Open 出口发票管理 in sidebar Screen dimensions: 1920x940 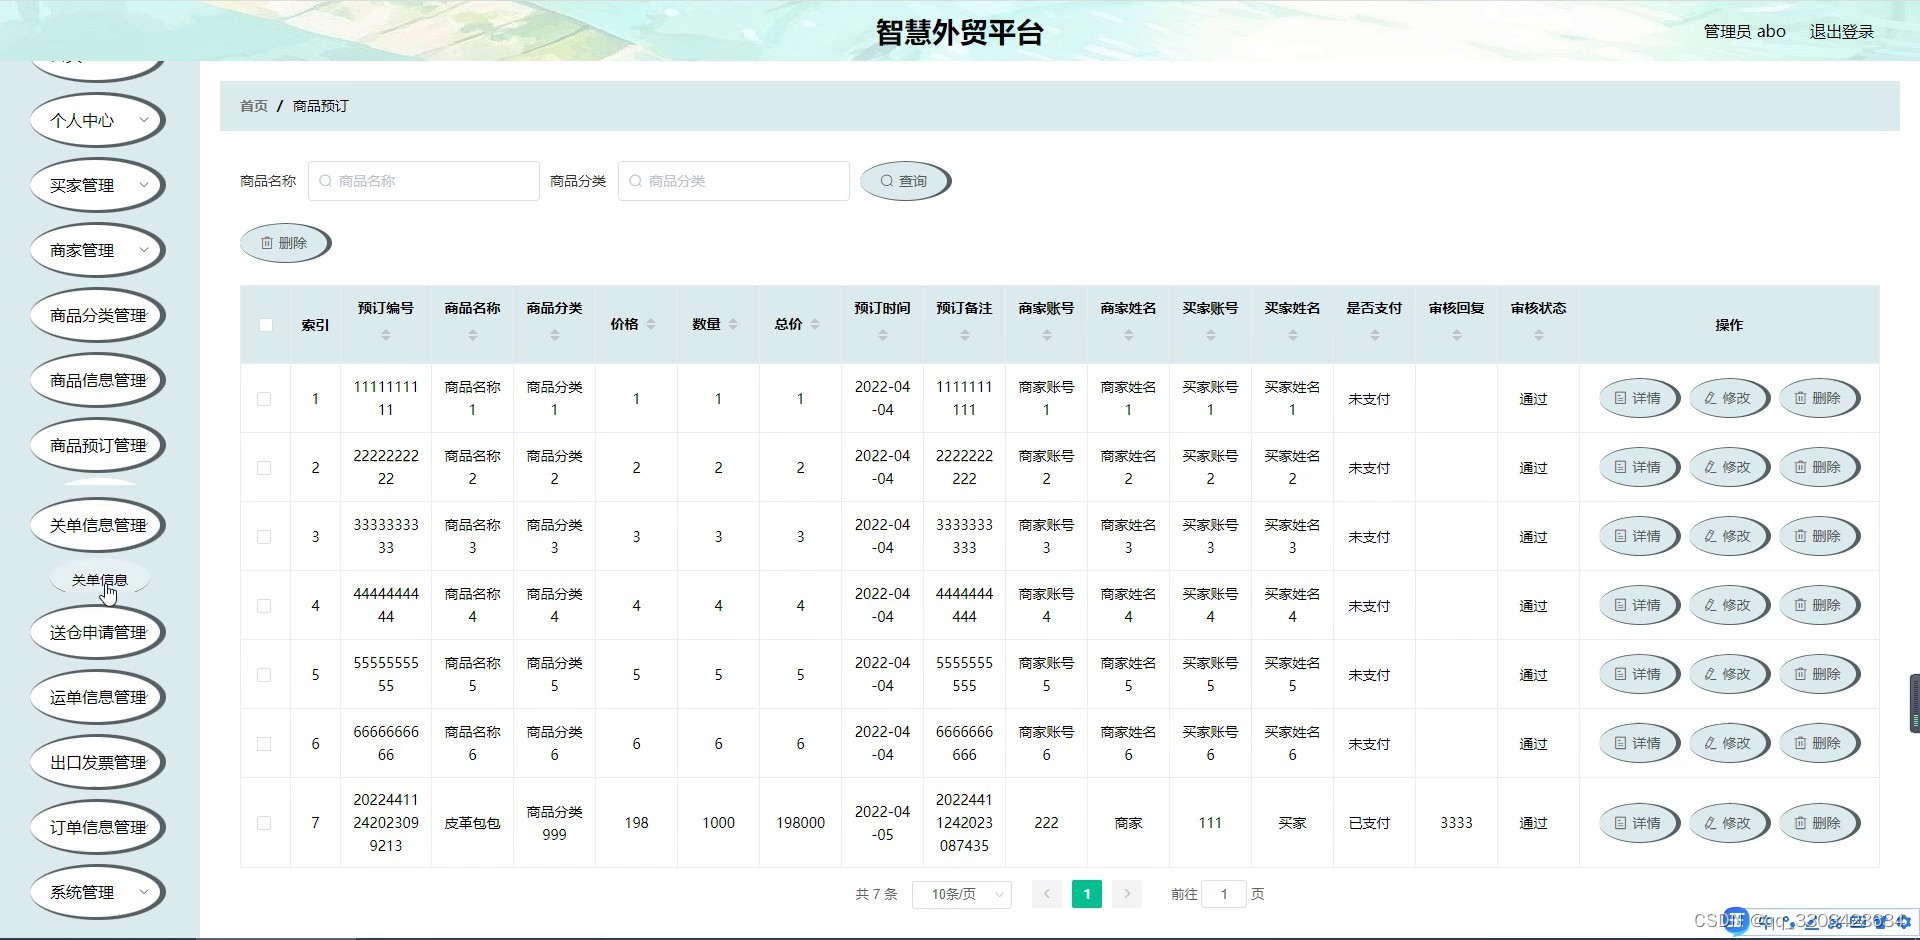(x=96, y=762)
